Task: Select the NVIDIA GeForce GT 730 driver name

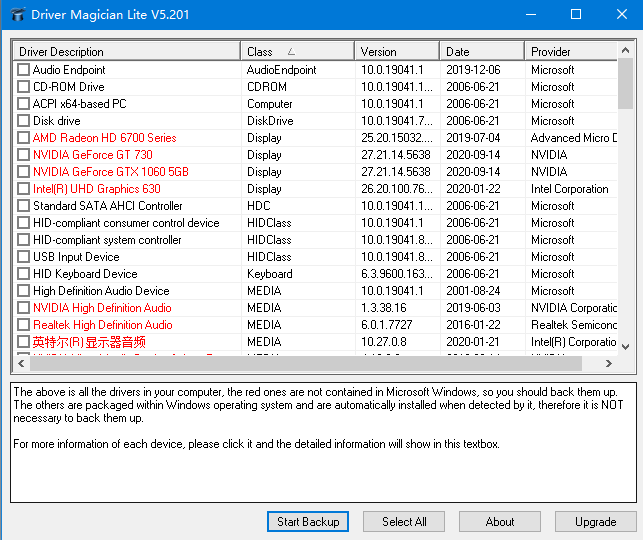Action: (x=93, y=155)
